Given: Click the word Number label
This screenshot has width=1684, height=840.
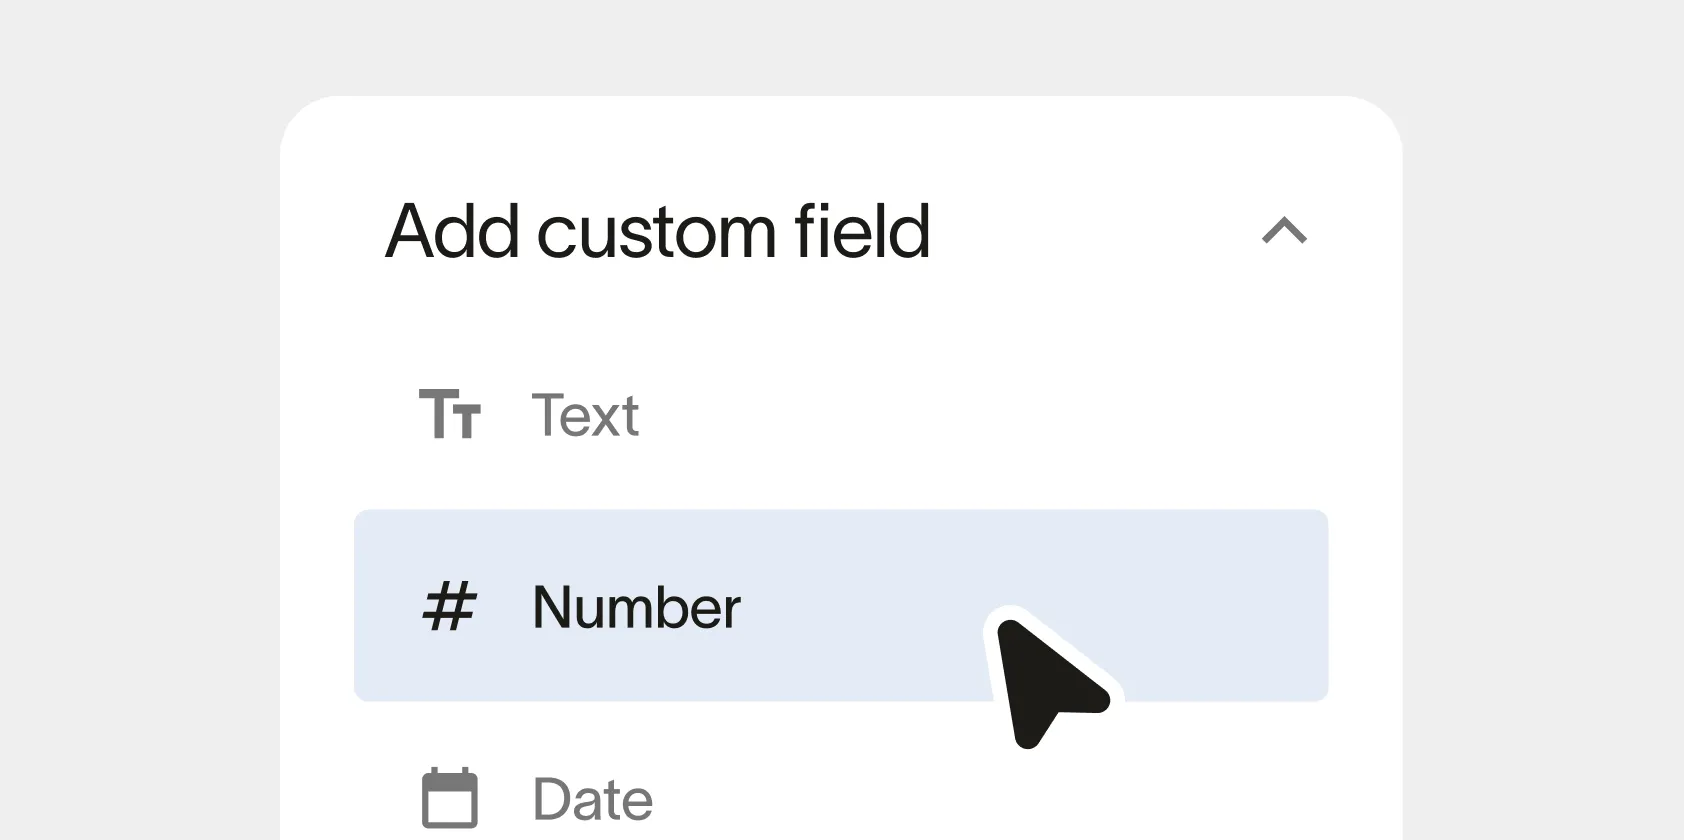Looking at the screenshot, I should pyautogui.click(x=637, y=607).
